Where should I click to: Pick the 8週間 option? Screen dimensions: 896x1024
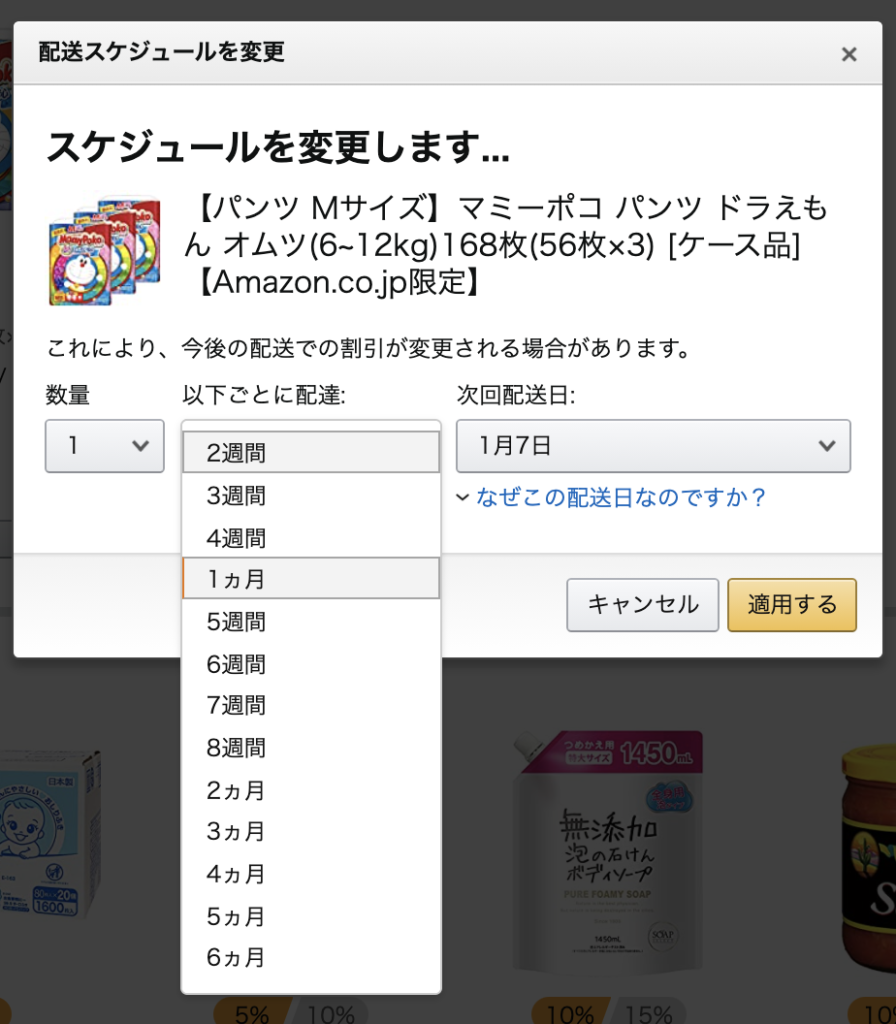311,747
